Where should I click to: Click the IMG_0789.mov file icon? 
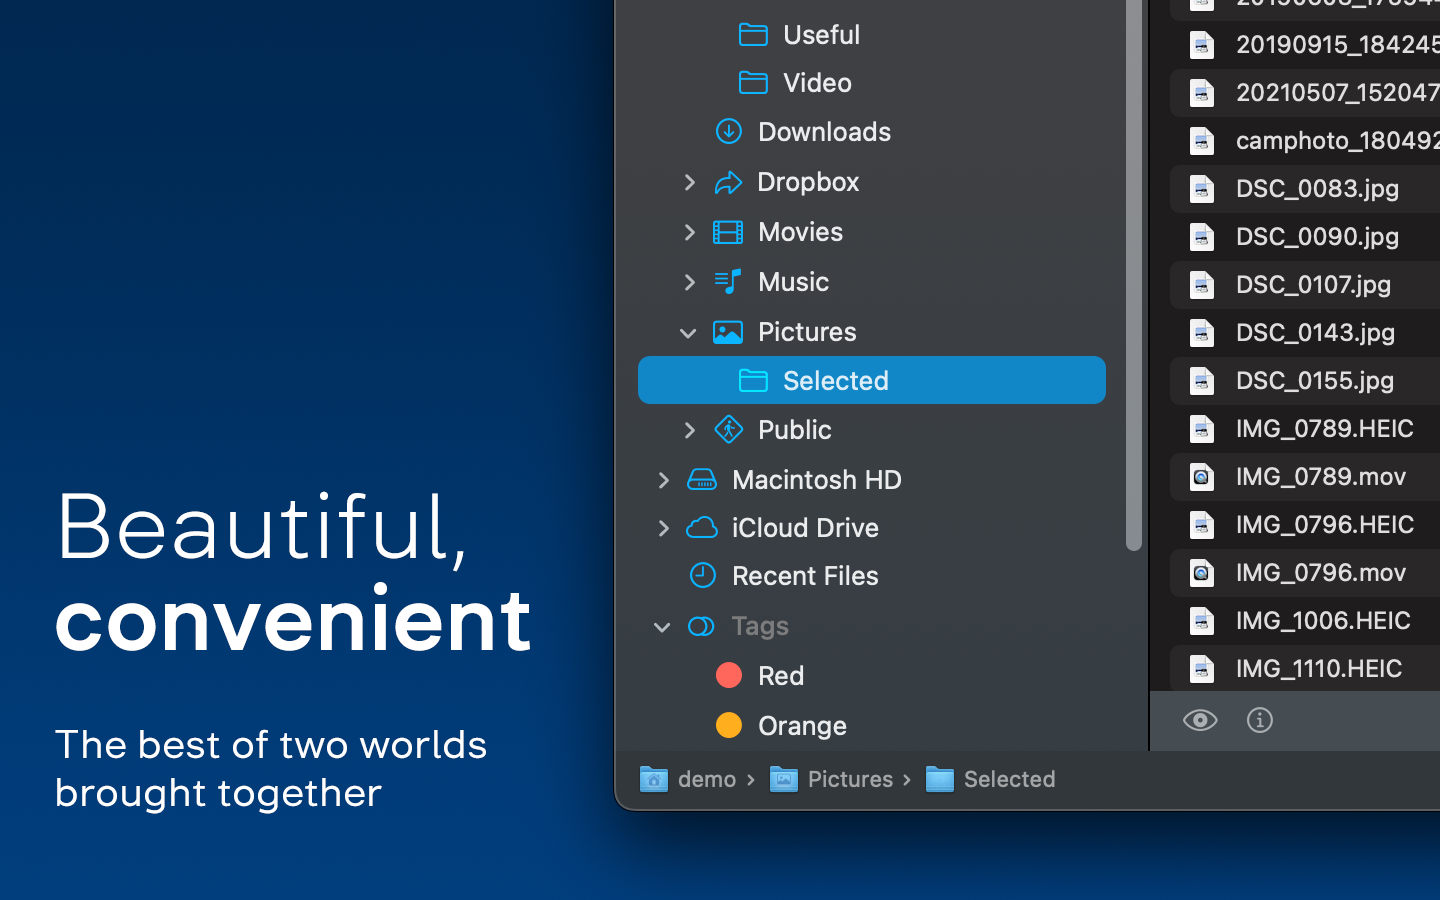[1202, 477]
